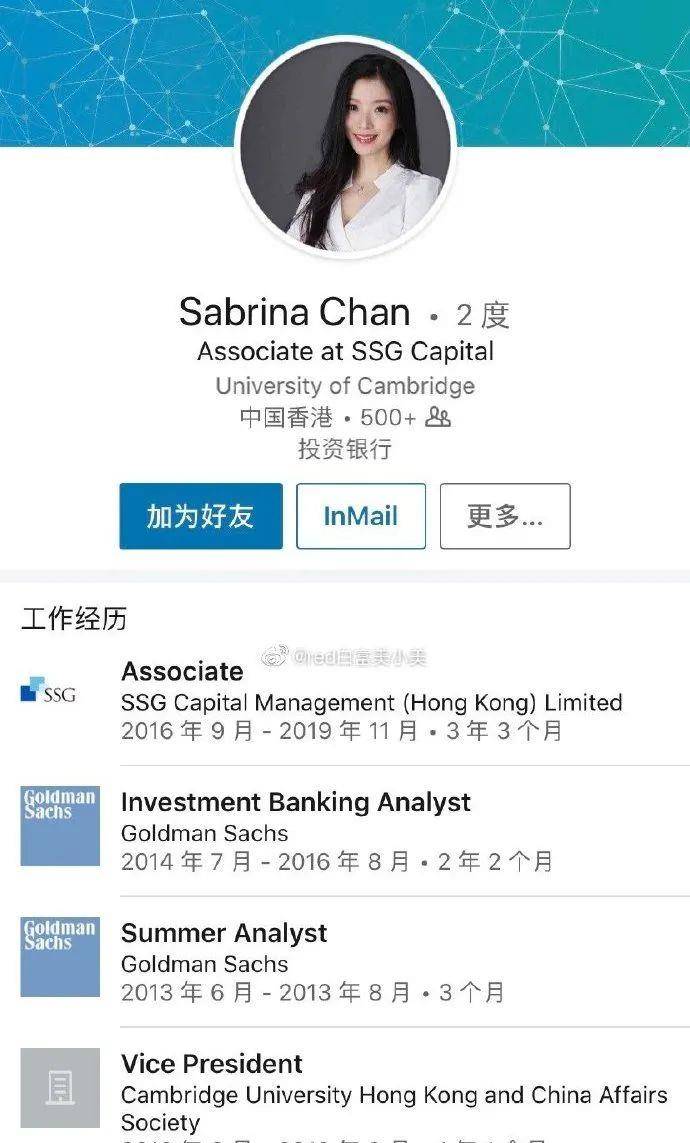
Task: Click the 投资银行 industry label
Action: pyautogui.click(x=345, y=449)
